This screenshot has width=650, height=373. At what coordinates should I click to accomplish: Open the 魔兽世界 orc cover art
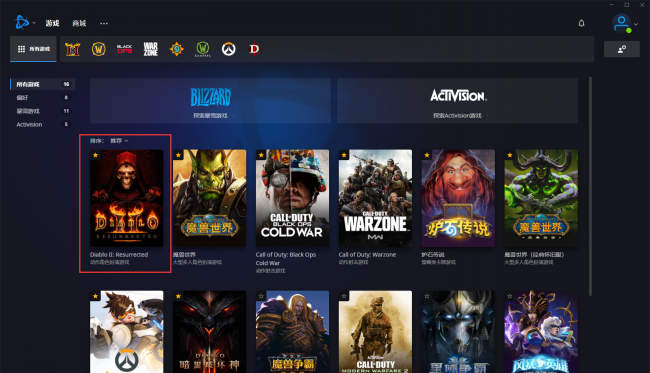click(x=209, y=198)
